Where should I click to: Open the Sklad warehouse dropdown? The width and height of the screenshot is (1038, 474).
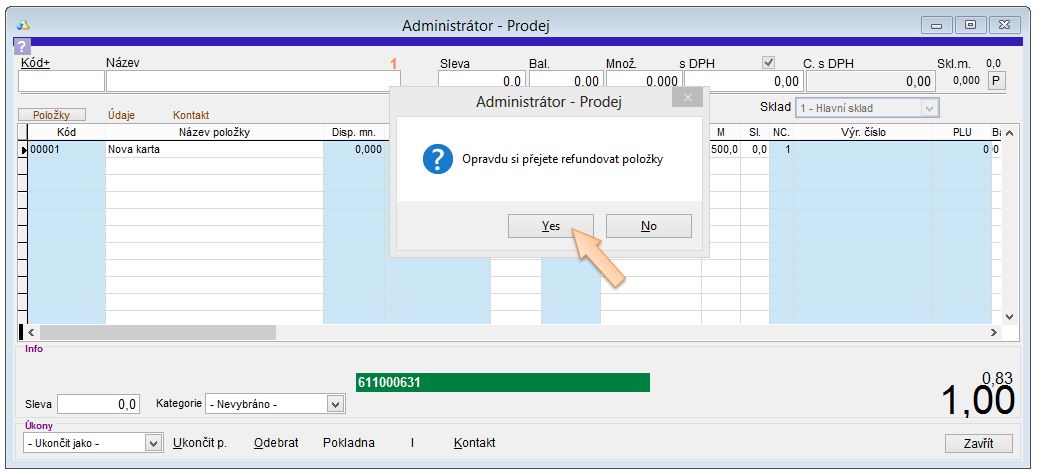(x=929, y=108)
